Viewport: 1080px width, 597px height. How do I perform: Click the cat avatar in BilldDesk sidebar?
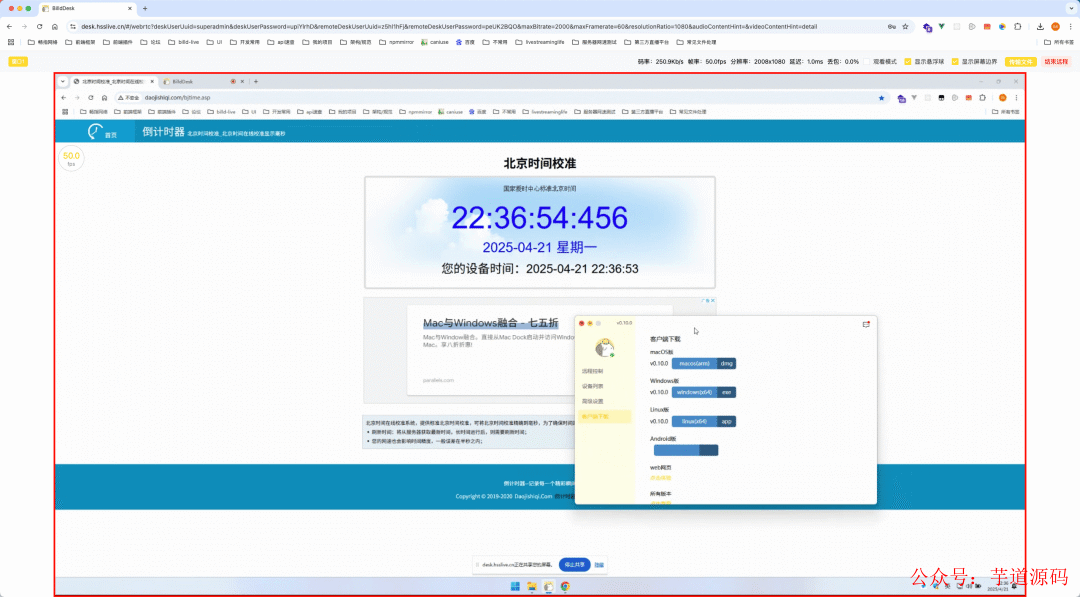point(605,348)
